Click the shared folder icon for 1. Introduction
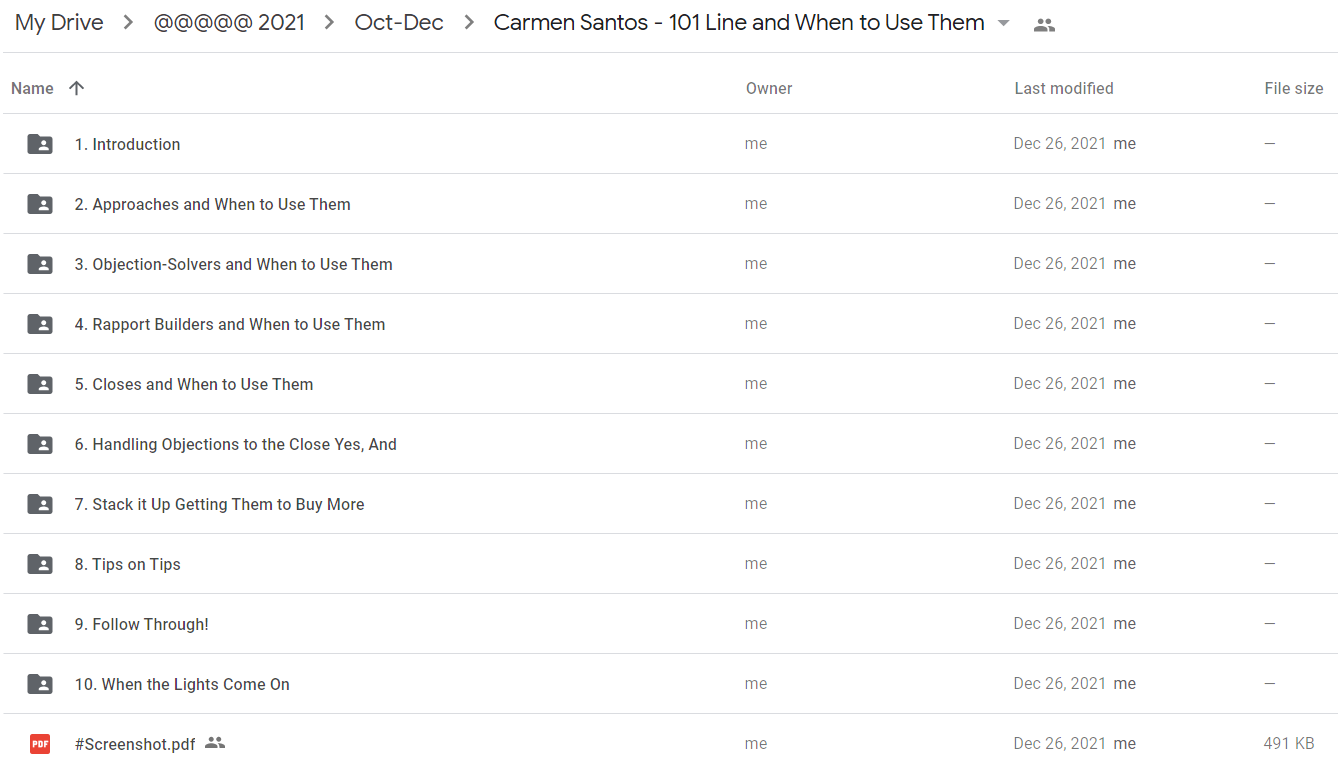1338x771 pixels. 40,144
